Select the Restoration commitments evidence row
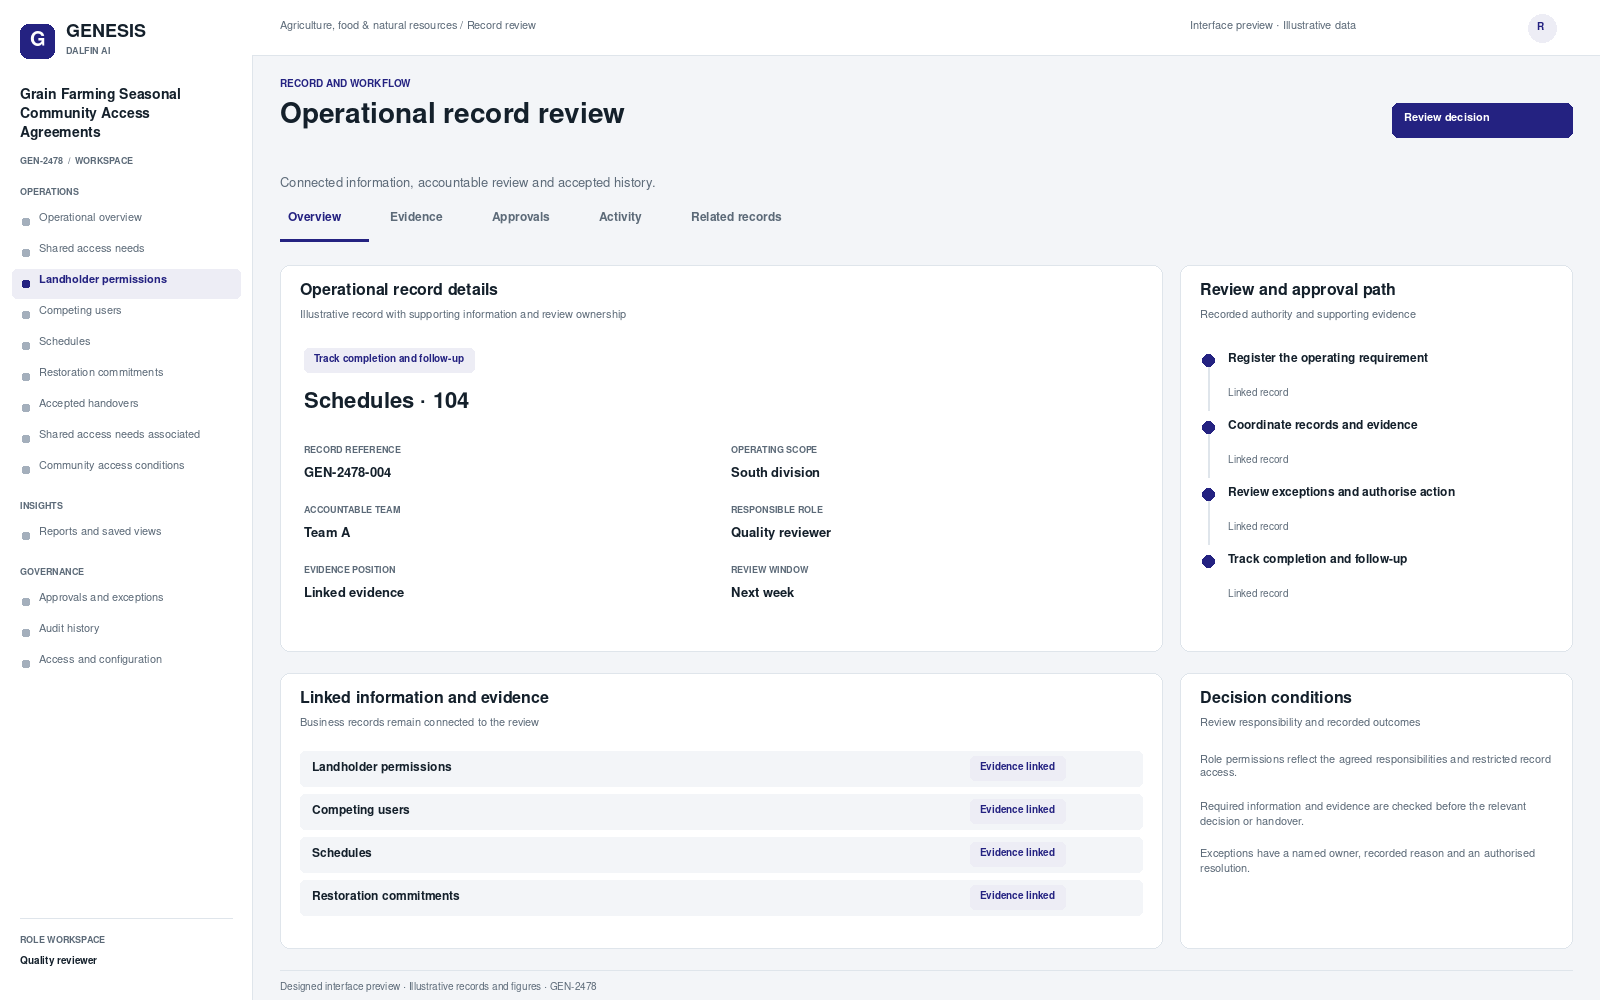 [721, 897]
